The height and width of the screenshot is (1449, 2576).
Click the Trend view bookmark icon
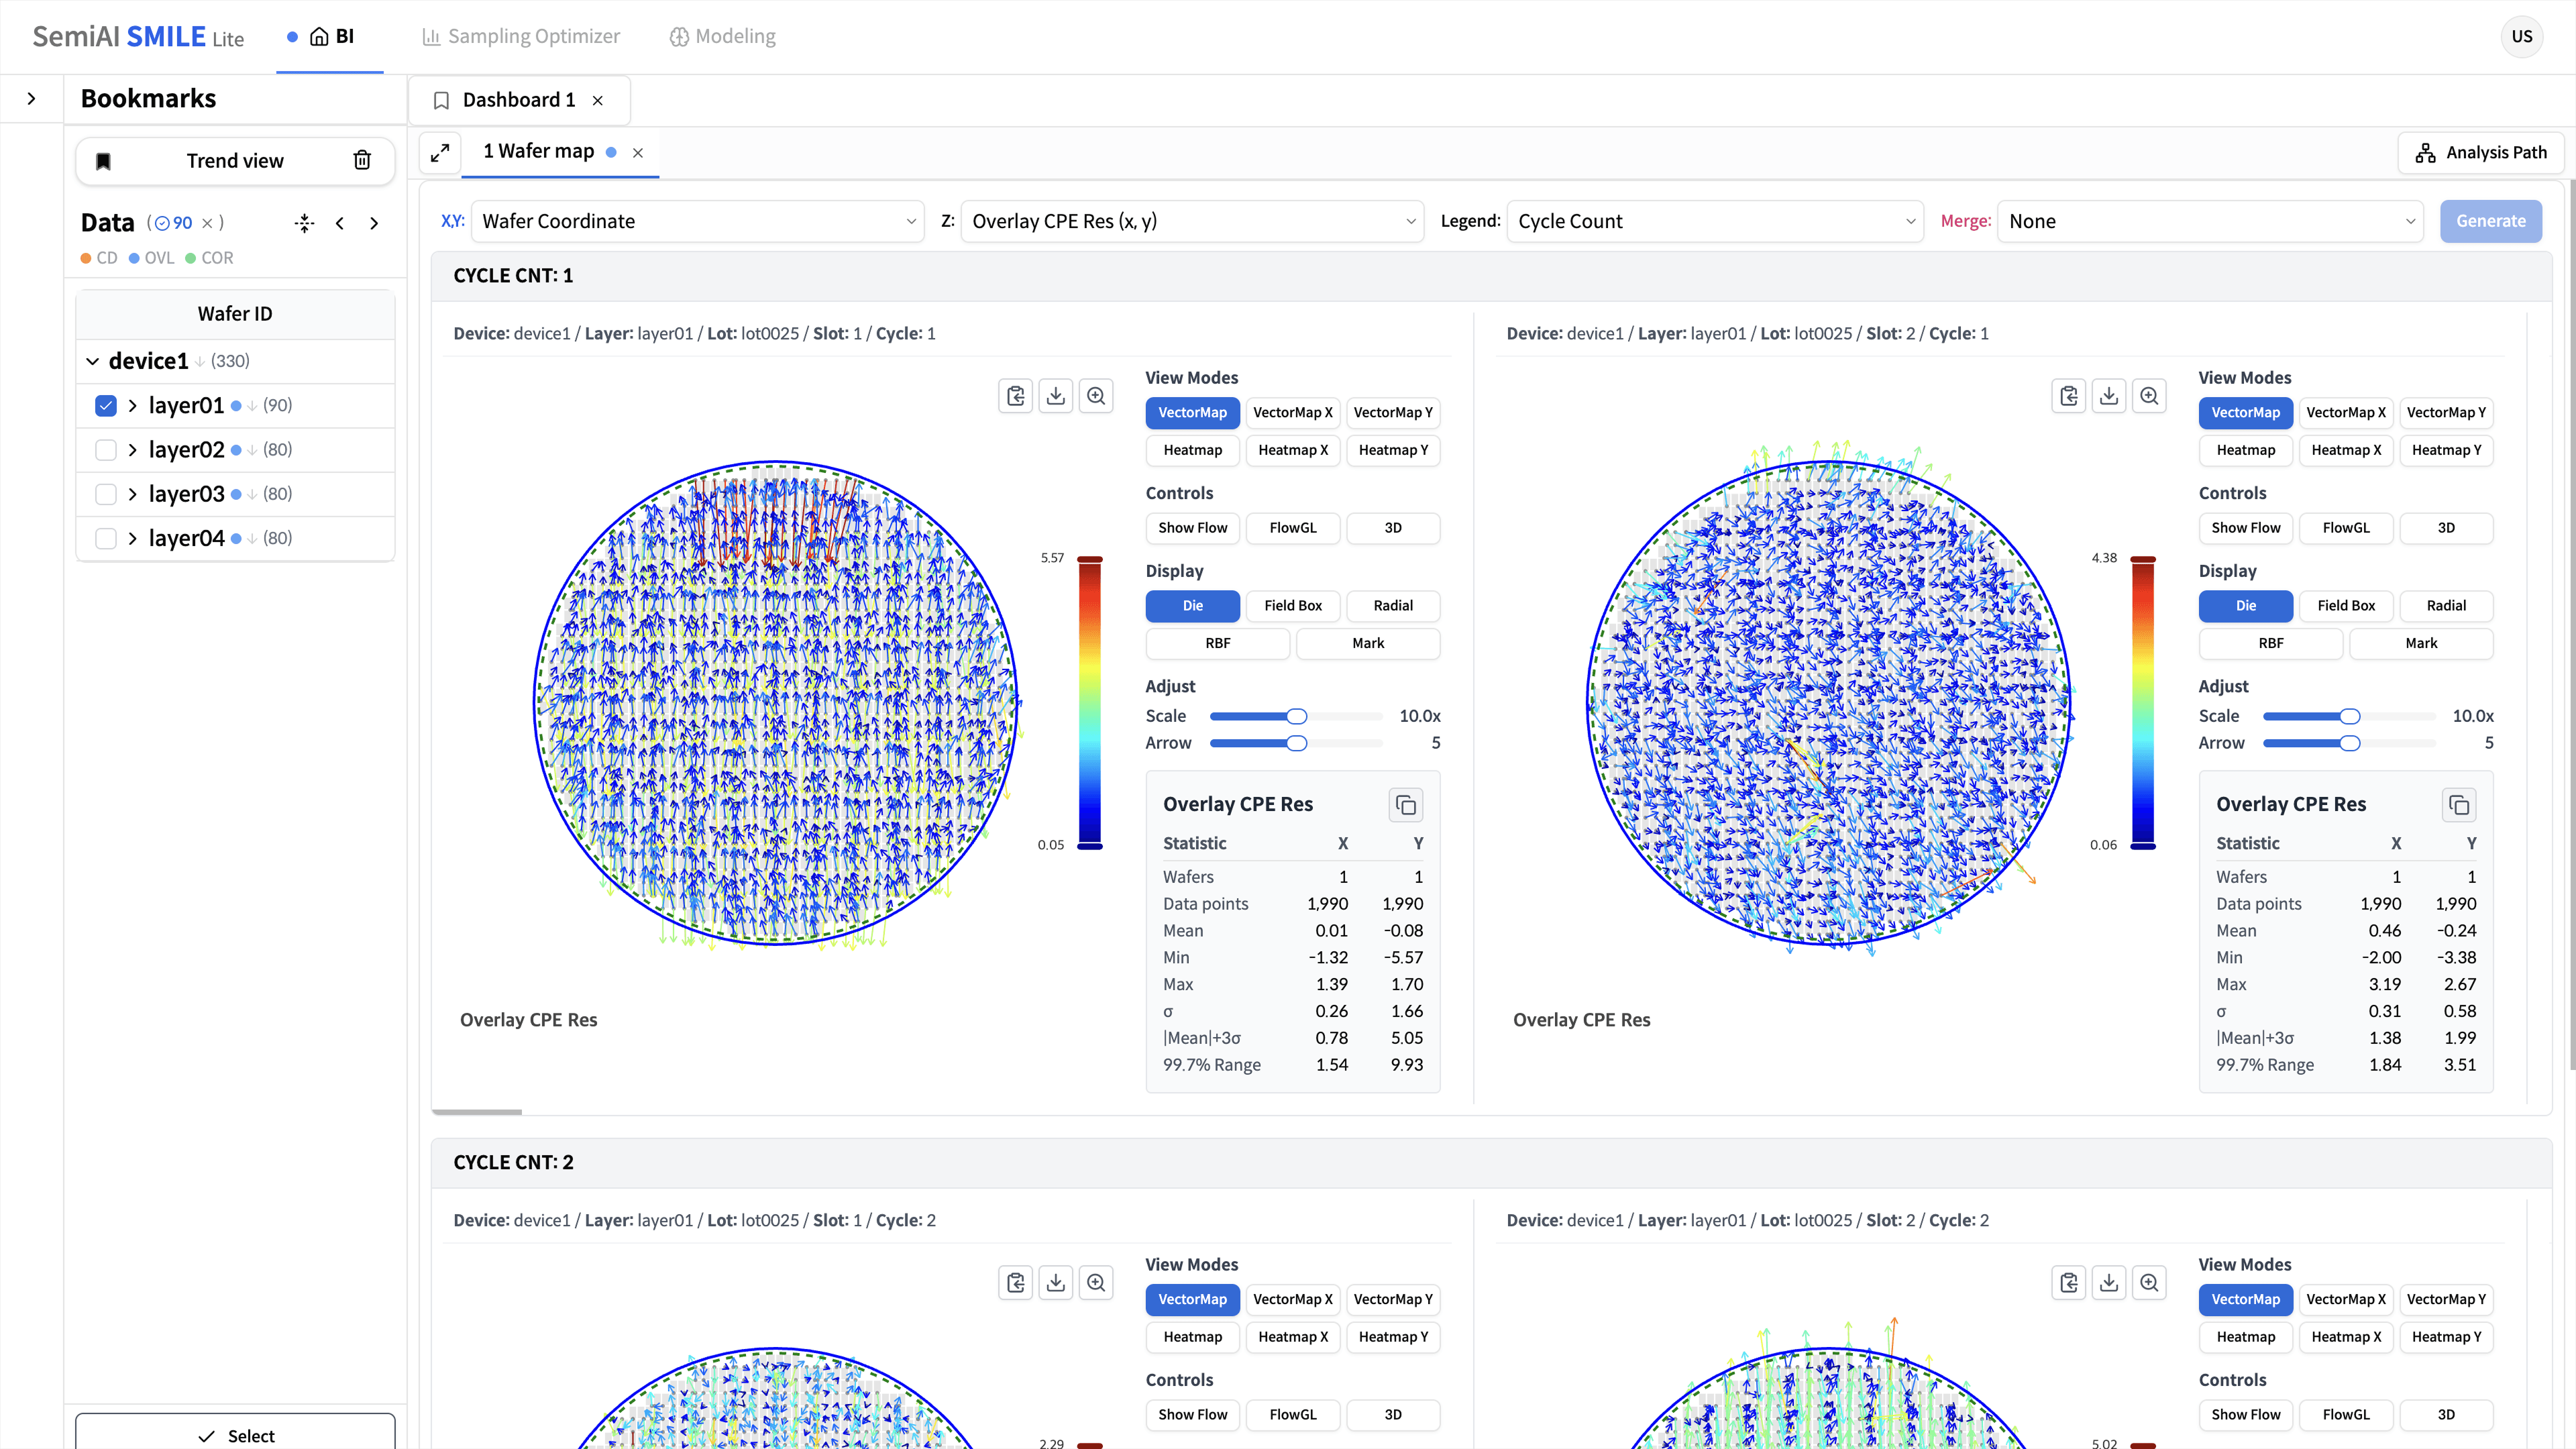coord(103,161)
